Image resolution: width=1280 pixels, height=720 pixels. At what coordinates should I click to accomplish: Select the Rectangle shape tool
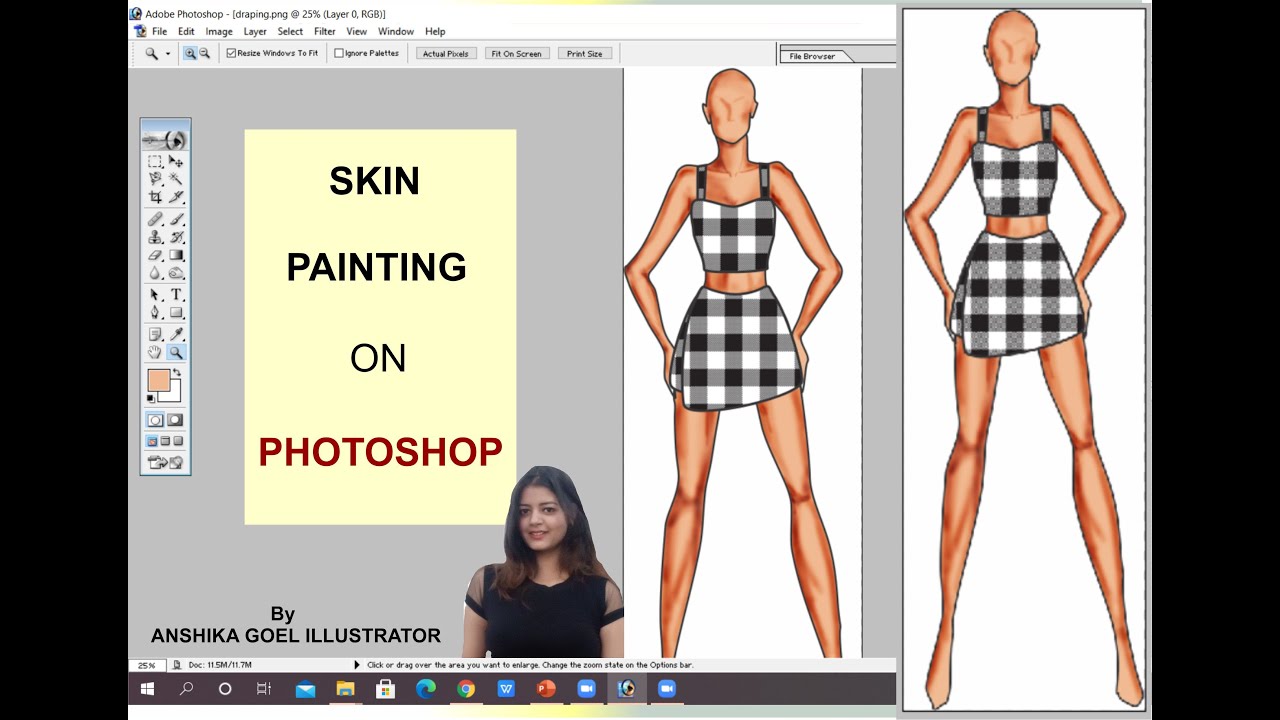coord(176,313)
